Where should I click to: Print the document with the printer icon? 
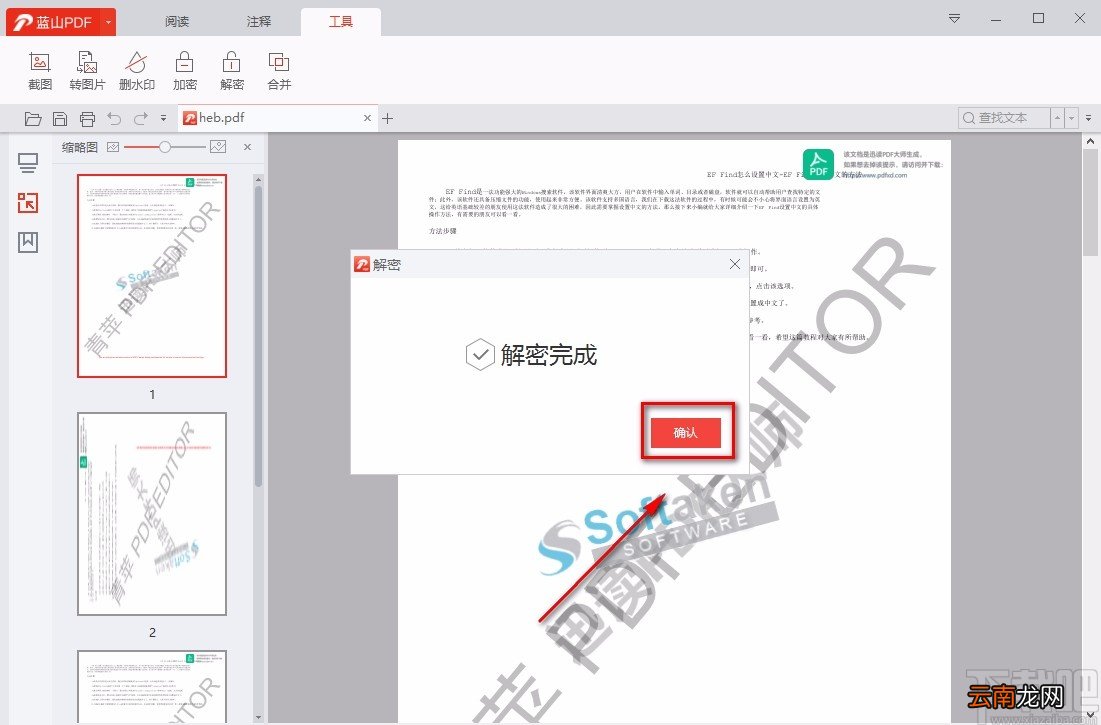point(87,119)
